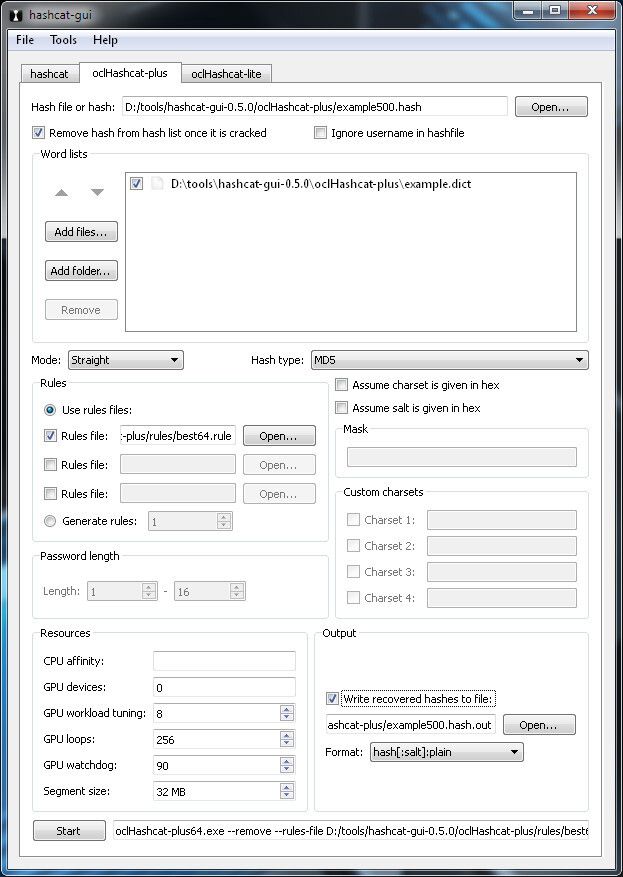
Task: Click the Start button
Action: [x=69, y=831]
